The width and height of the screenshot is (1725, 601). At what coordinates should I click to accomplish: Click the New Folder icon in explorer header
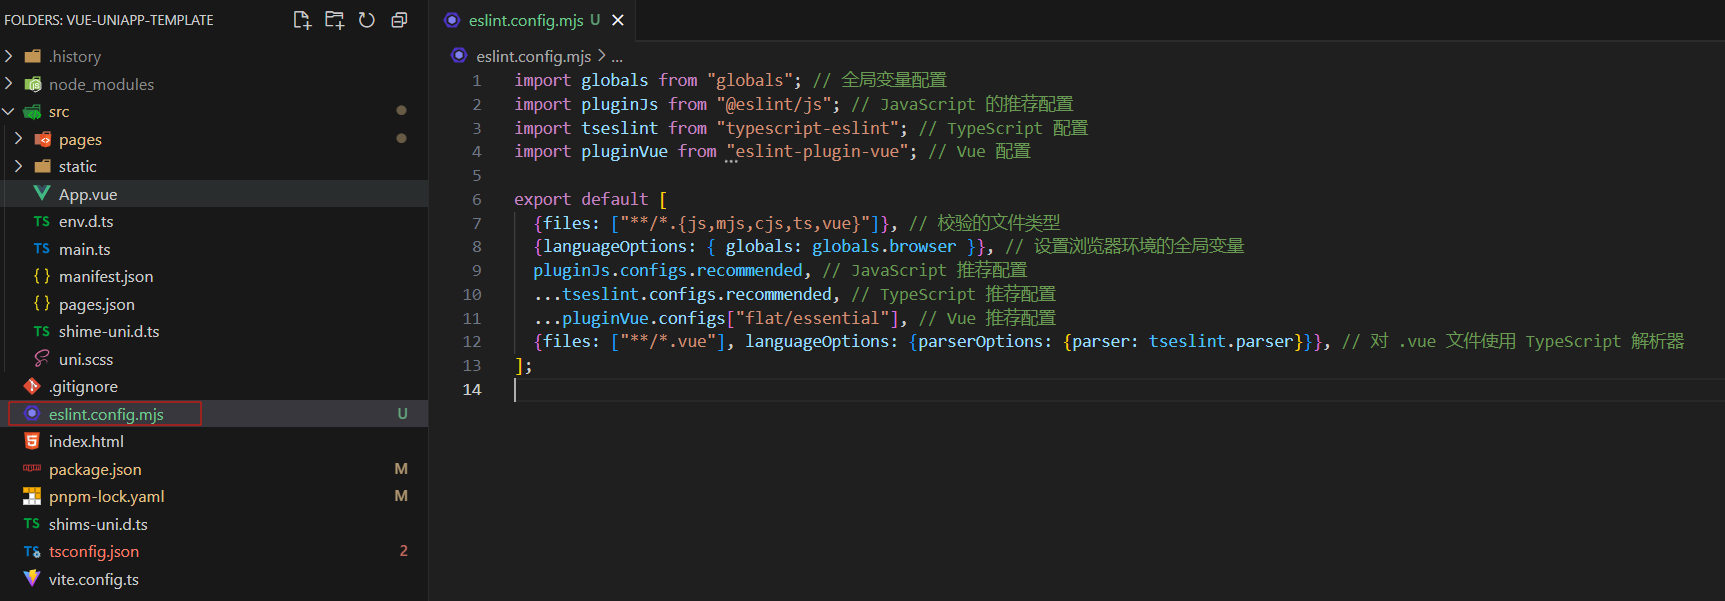(334, 20)
